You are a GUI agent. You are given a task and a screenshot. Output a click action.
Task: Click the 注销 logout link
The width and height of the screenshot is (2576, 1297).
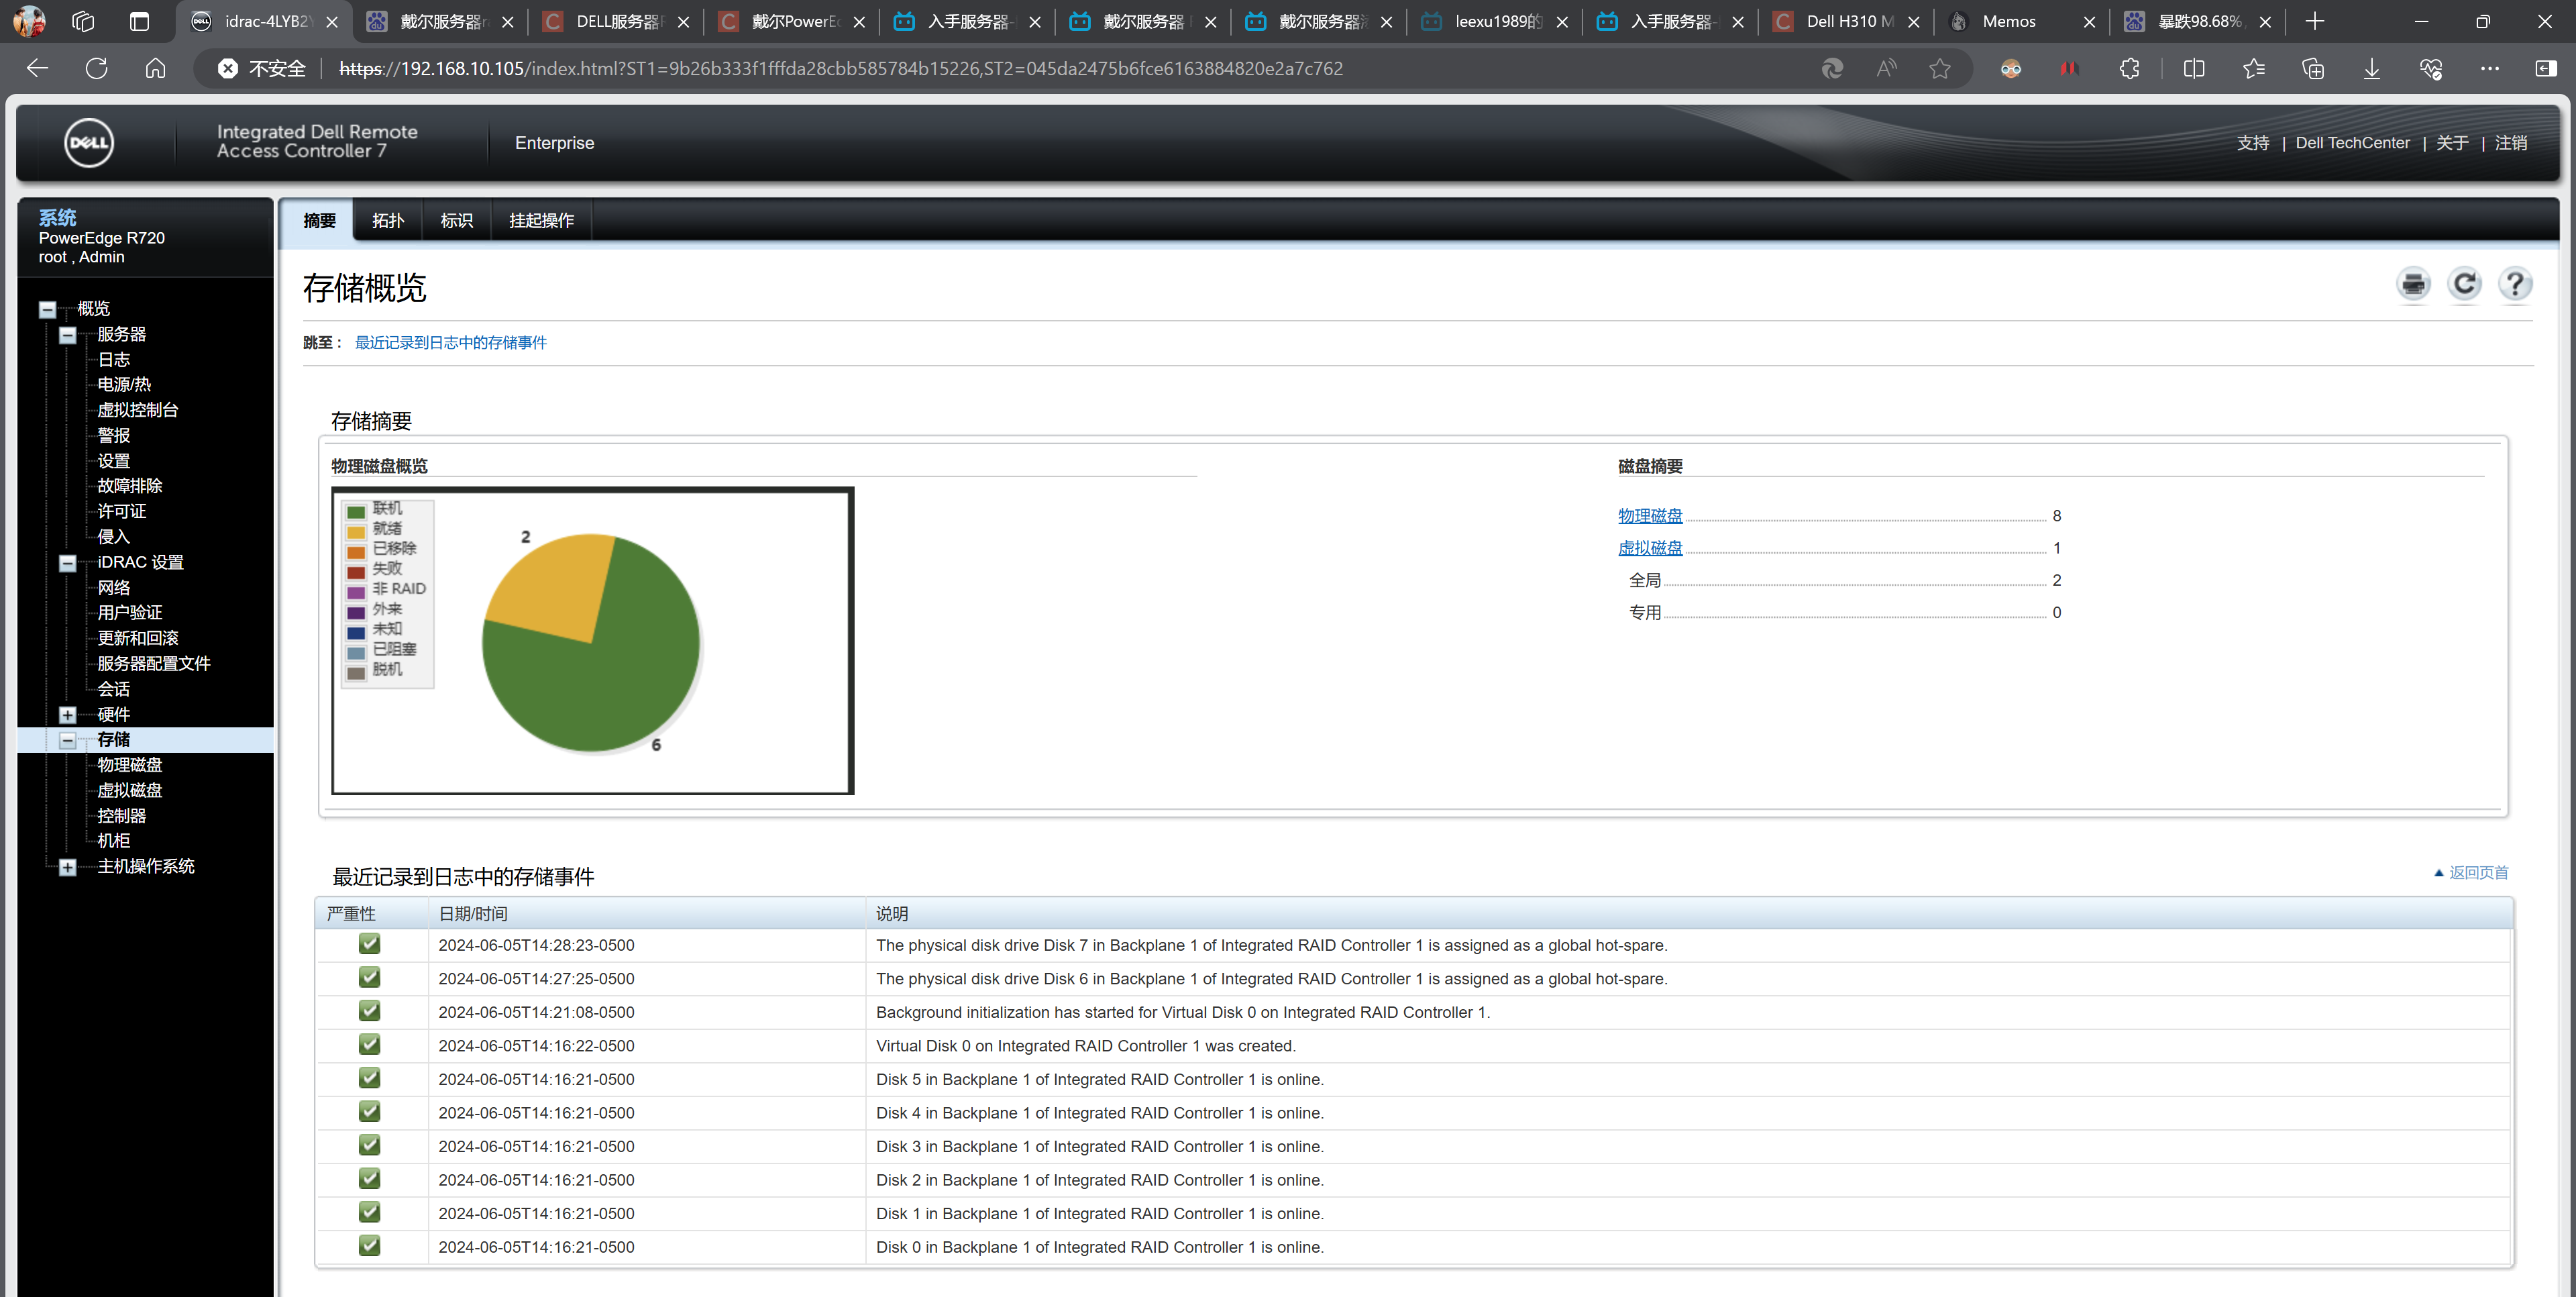(2510, 143)
